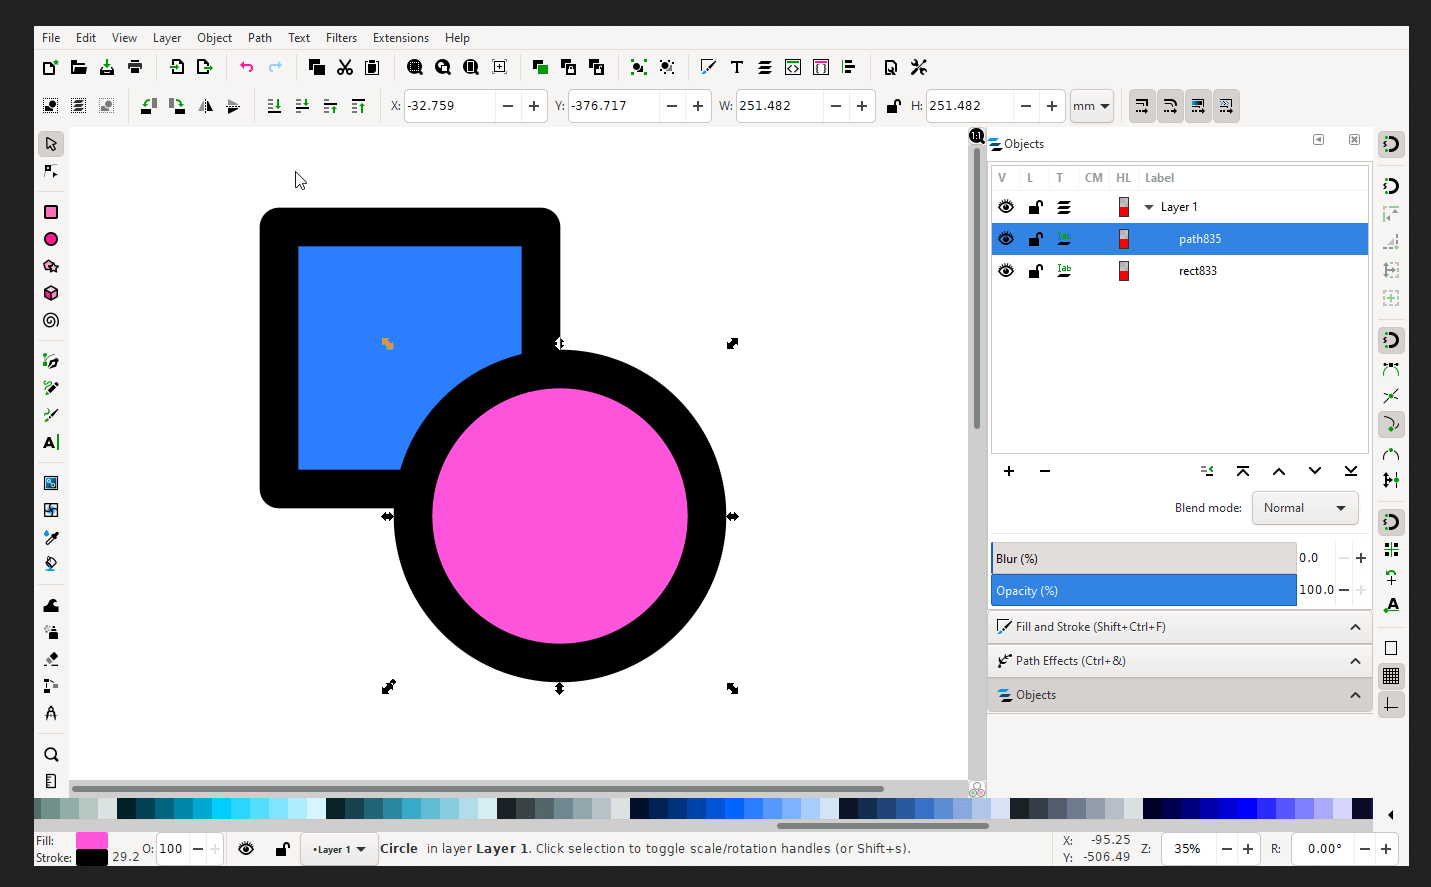Select the Ellipse tool
The image size is (1431, 887).
click(x=50, y=239)
